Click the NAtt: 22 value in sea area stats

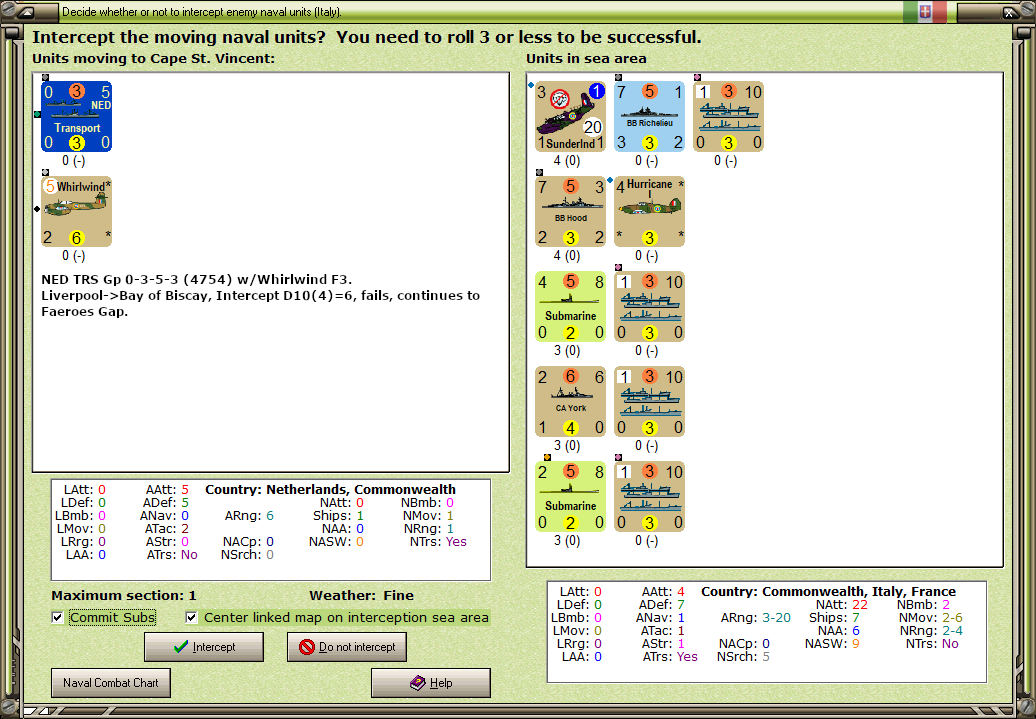coord(860,605)
